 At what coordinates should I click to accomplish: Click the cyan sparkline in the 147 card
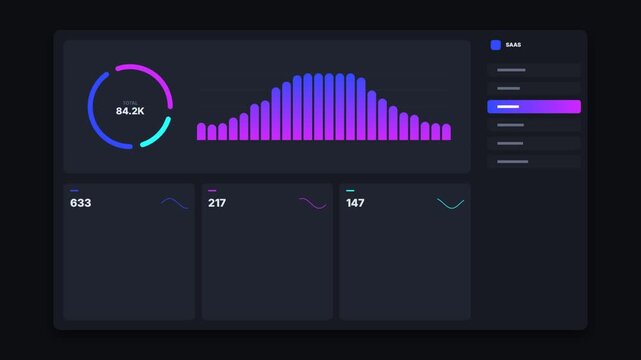[x=450, y=203]
